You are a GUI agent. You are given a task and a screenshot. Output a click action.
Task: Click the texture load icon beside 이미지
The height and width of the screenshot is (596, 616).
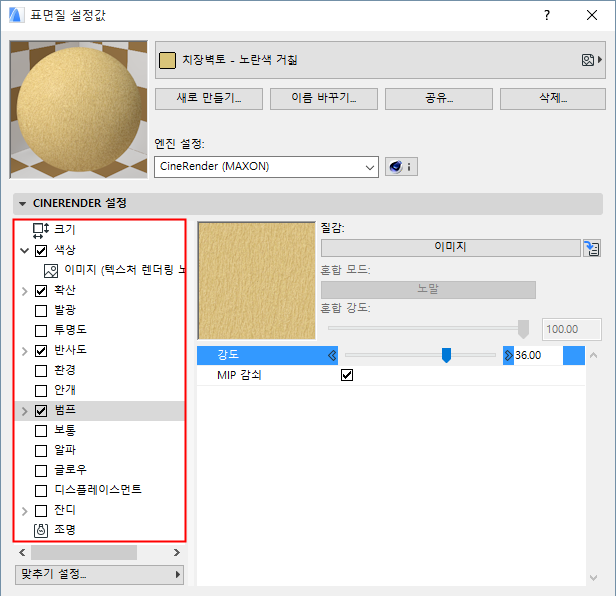pos(592,248)
